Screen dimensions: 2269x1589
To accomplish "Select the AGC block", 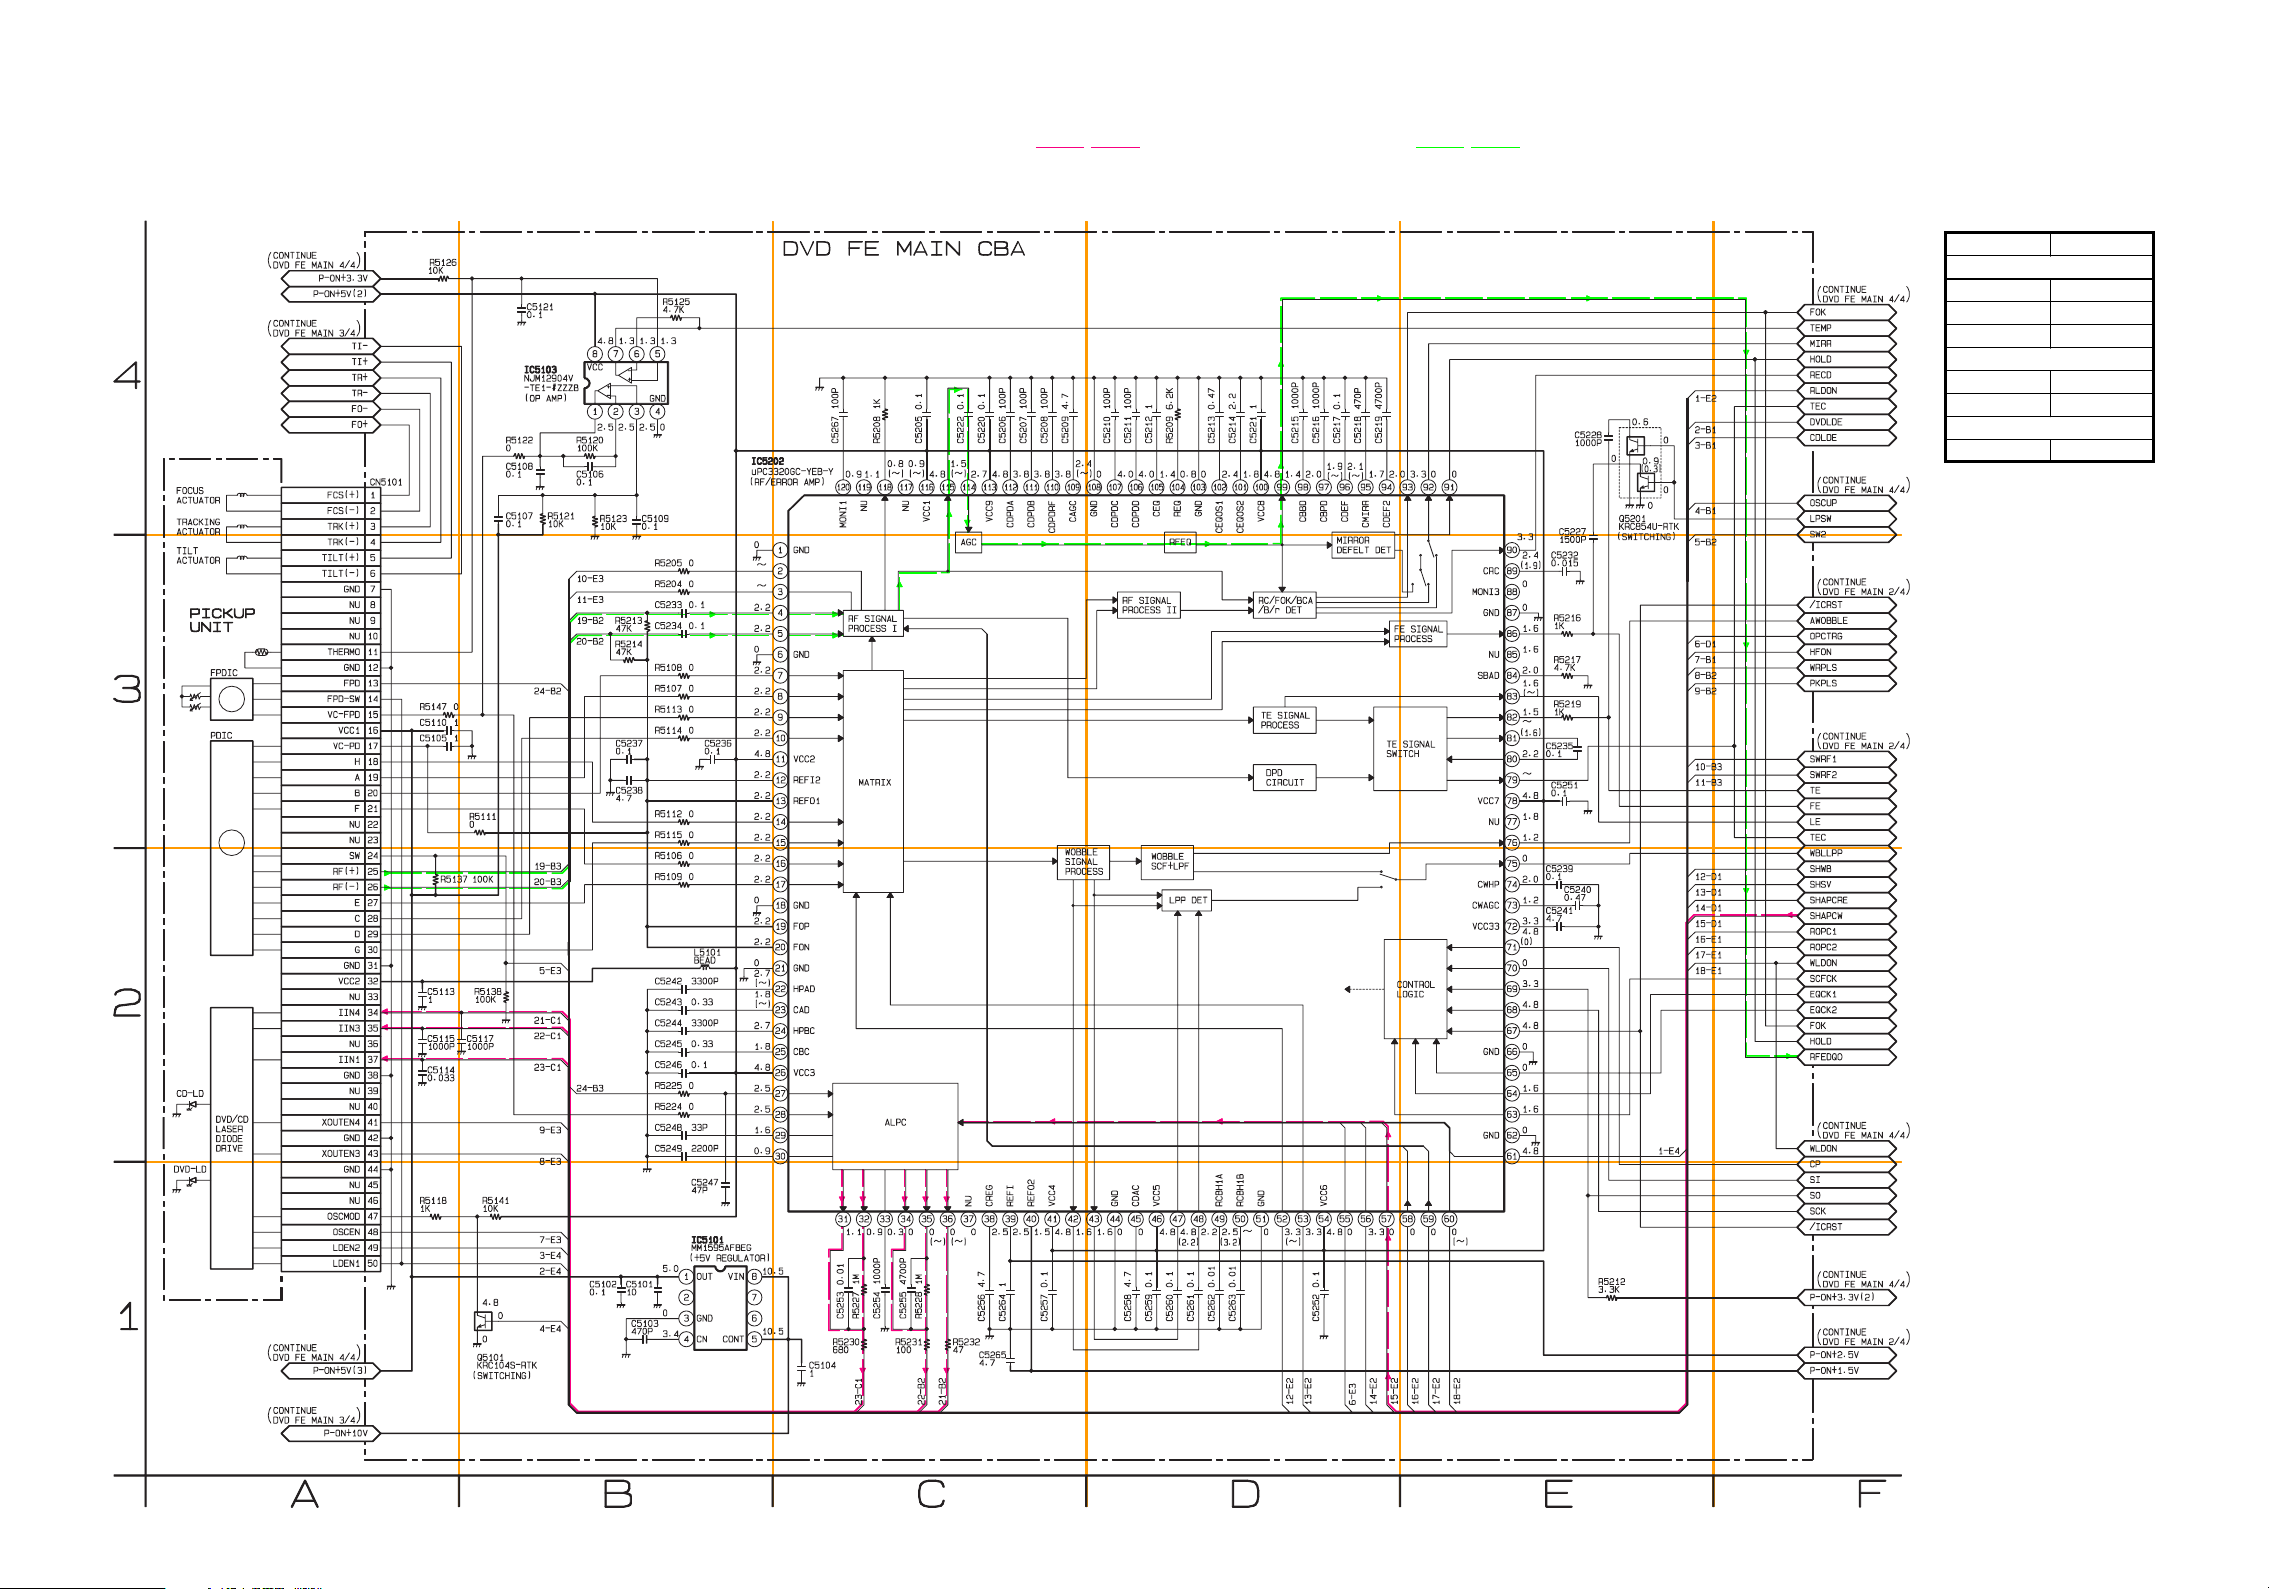I will [968, 542].
